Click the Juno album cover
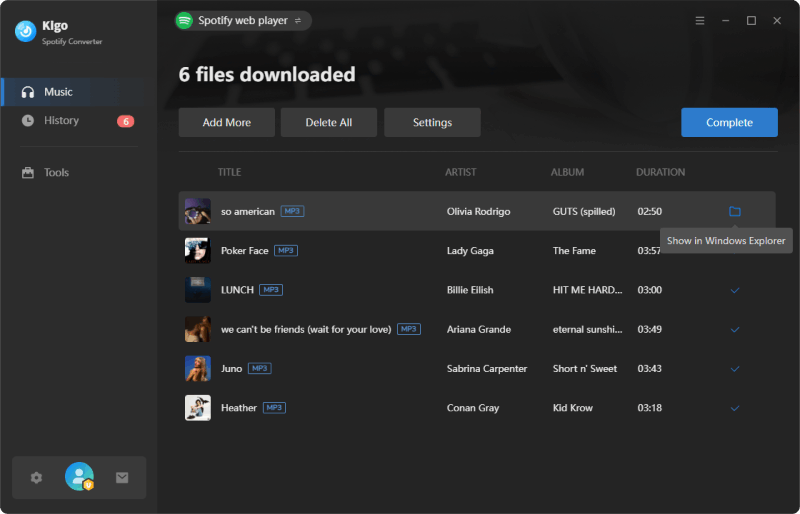The height and width of the screenshot is (514, 800). (x=197, y=369)
